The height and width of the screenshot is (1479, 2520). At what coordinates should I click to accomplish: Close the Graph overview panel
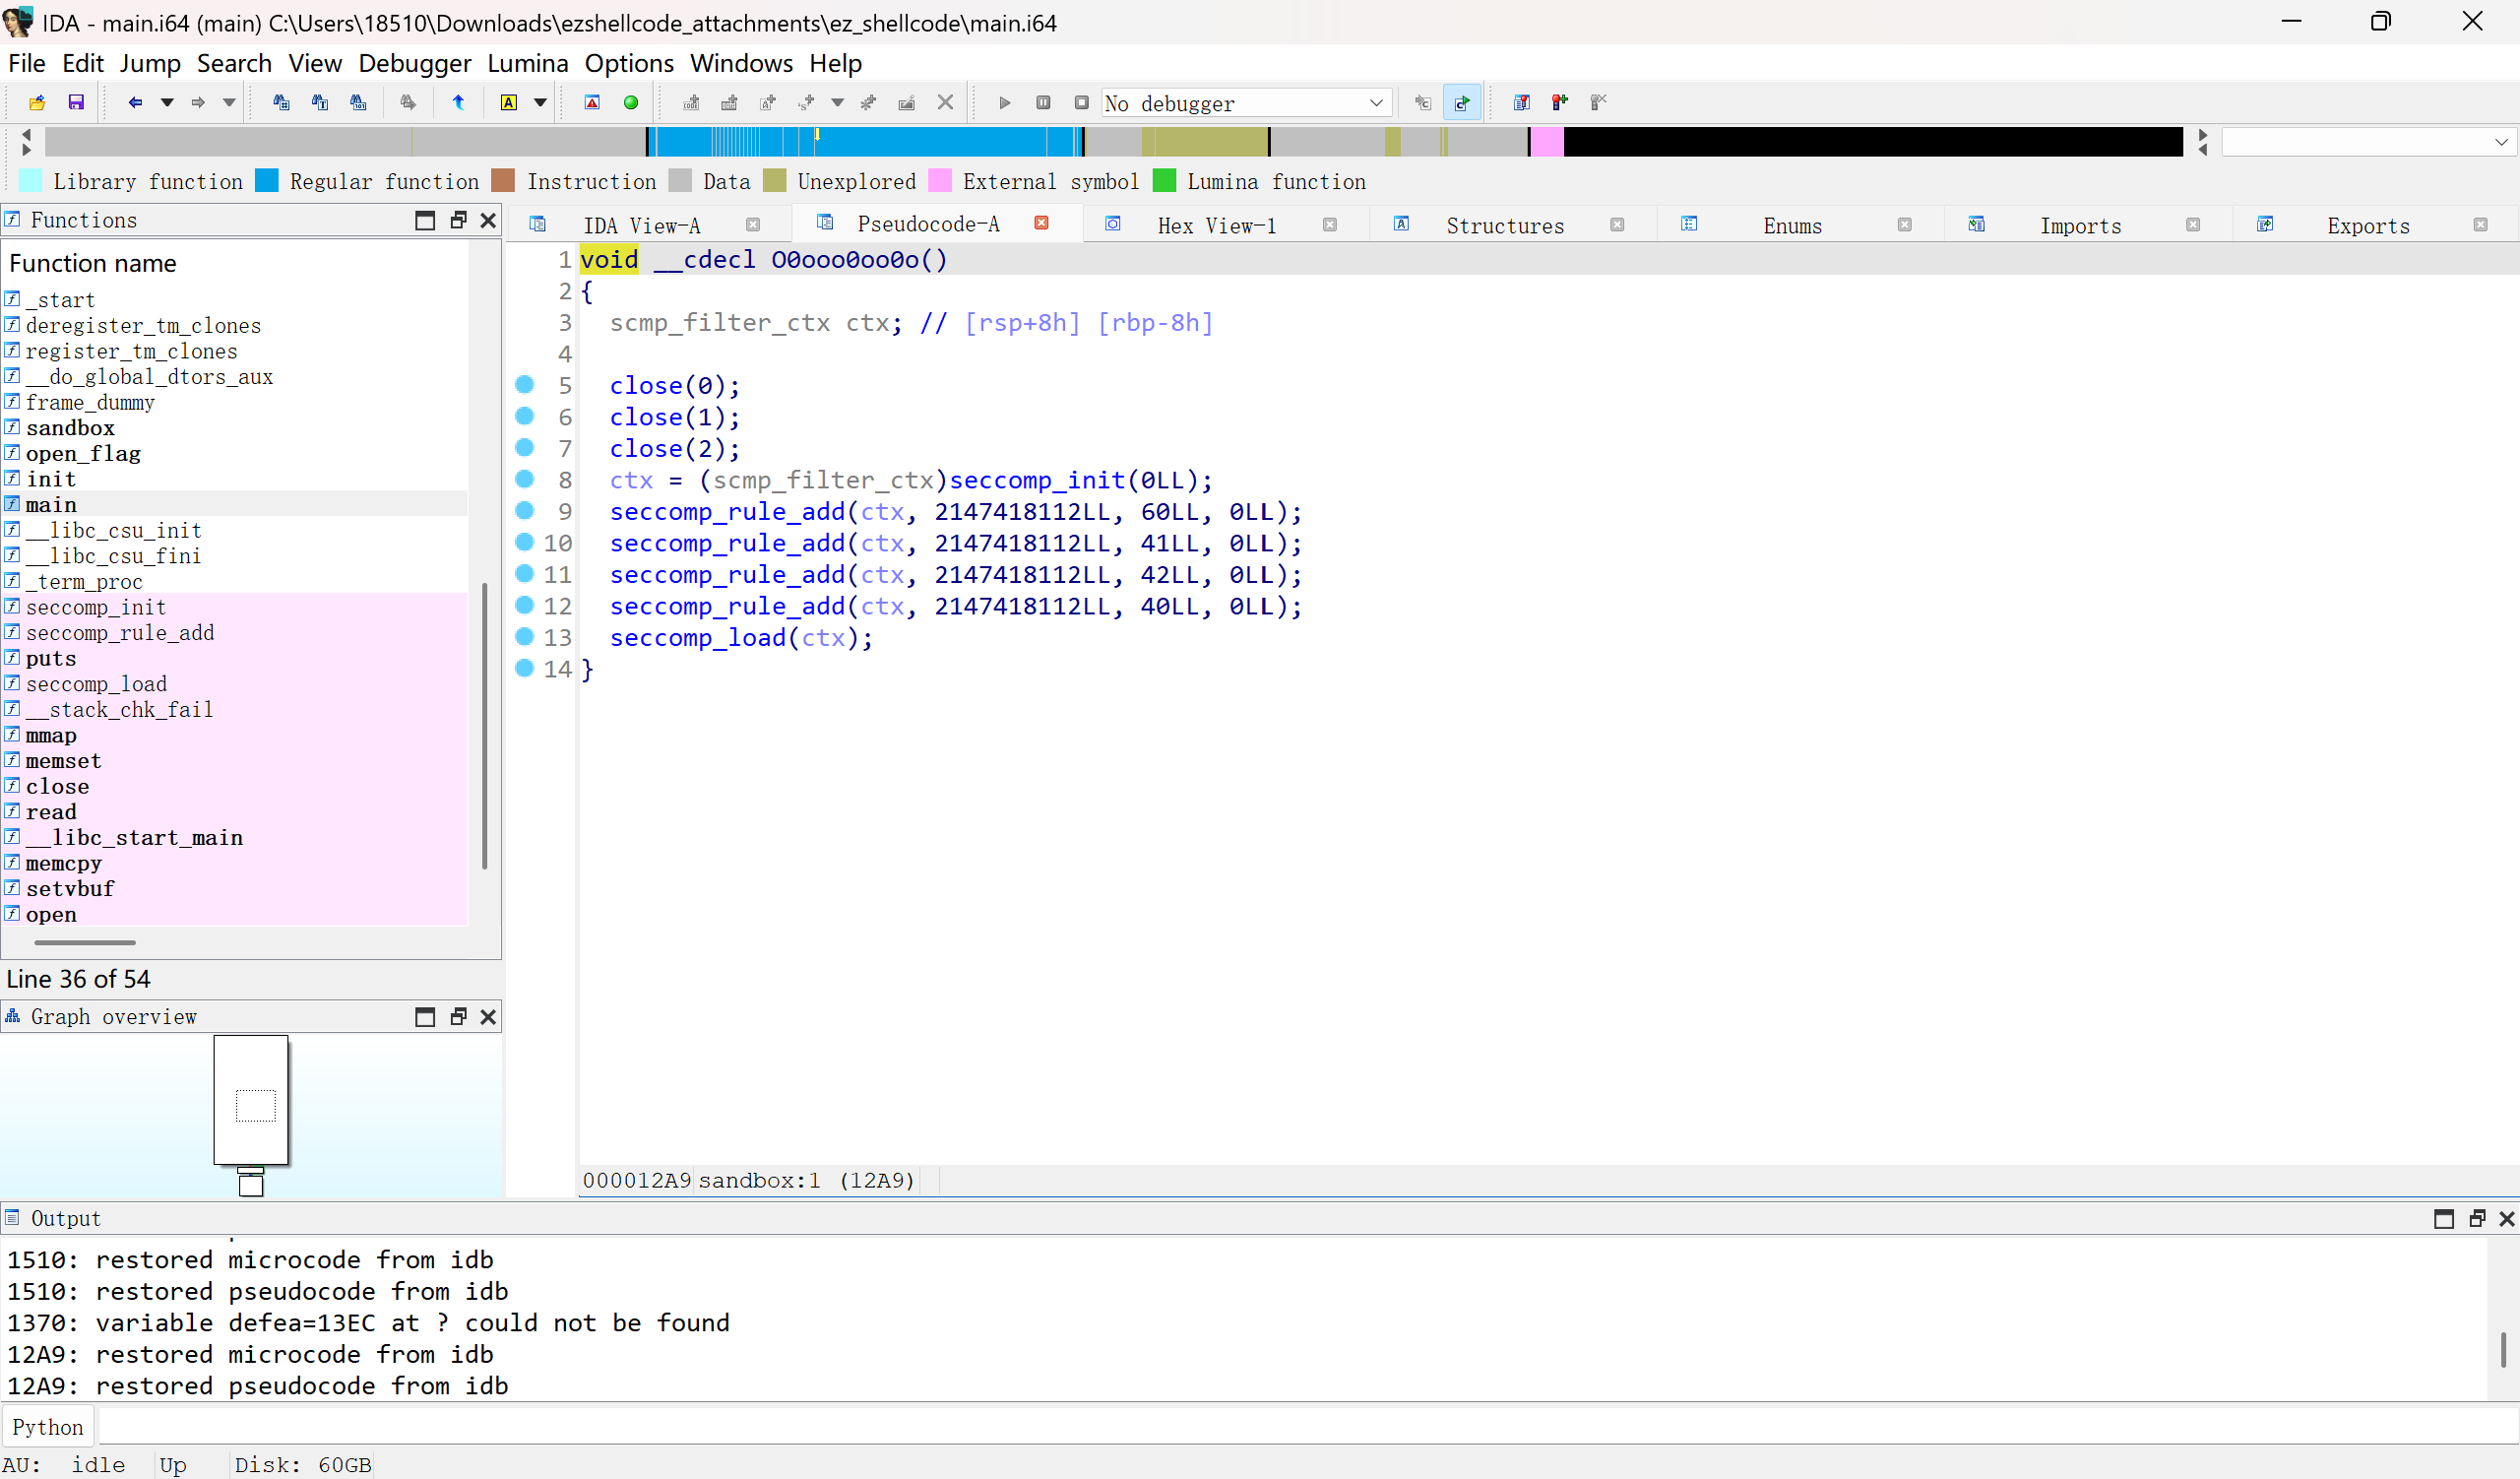pyautogui.click(x=488, y=1017)
